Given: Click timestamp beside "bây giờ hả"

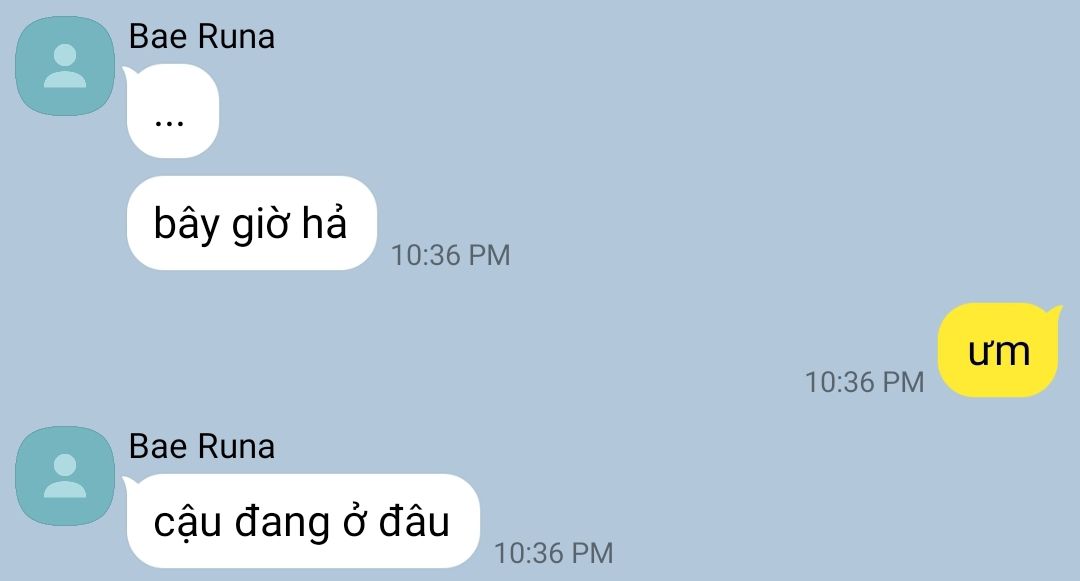Looking at the screenshot, I should click(x=450, y=255).
